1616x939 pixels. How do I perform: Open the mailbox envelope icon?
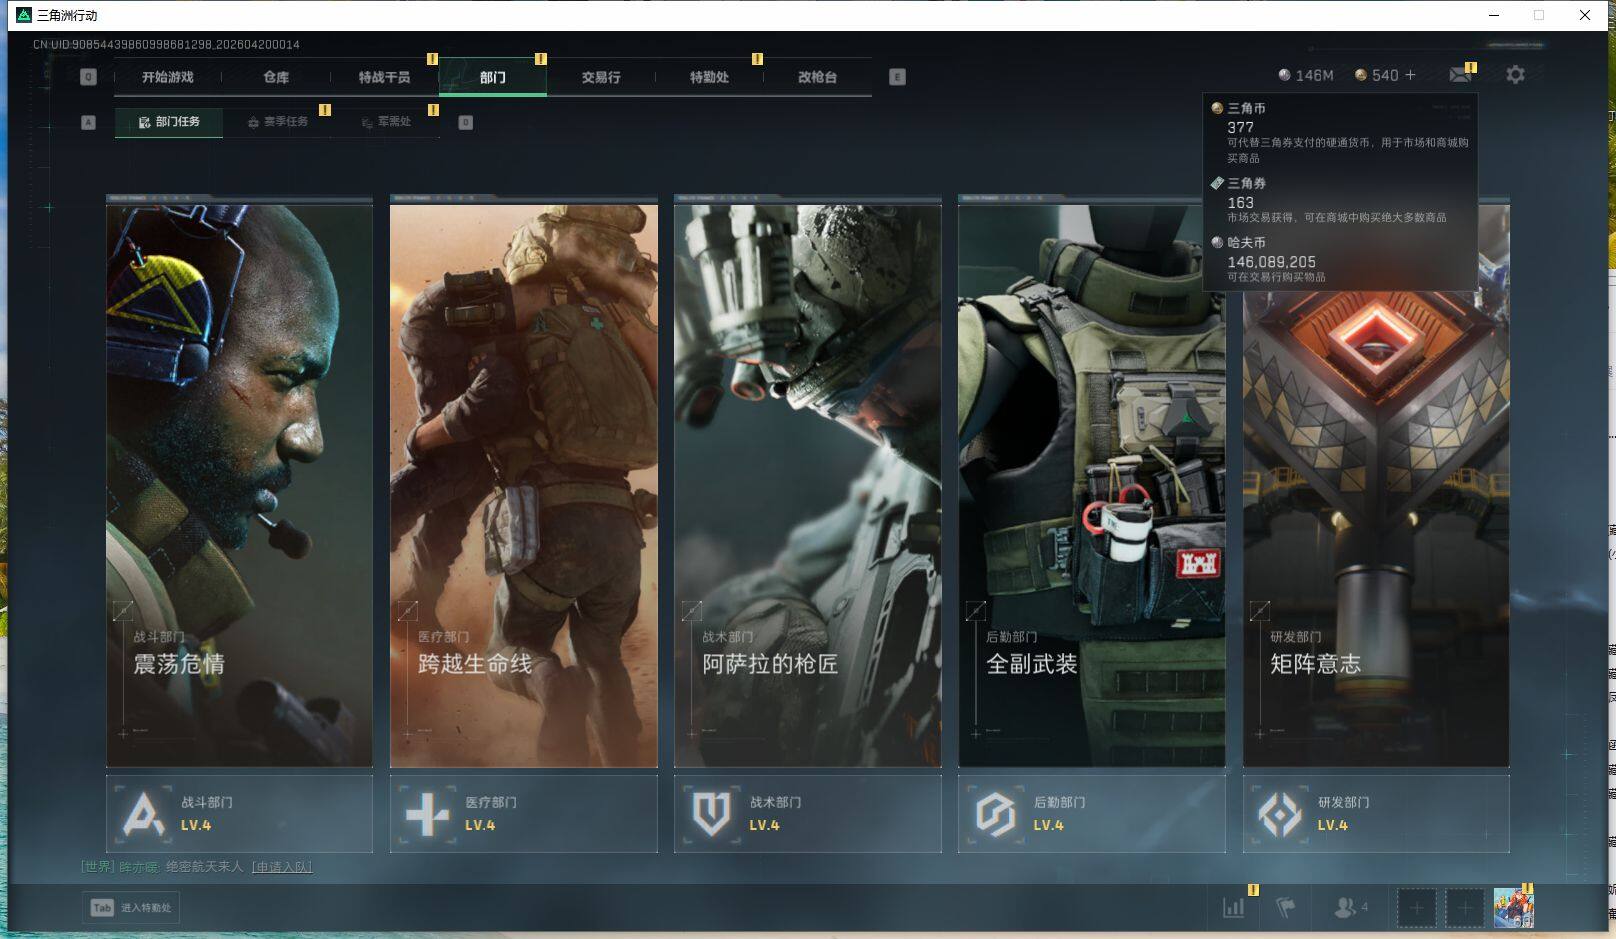(x=1460, y=75)
